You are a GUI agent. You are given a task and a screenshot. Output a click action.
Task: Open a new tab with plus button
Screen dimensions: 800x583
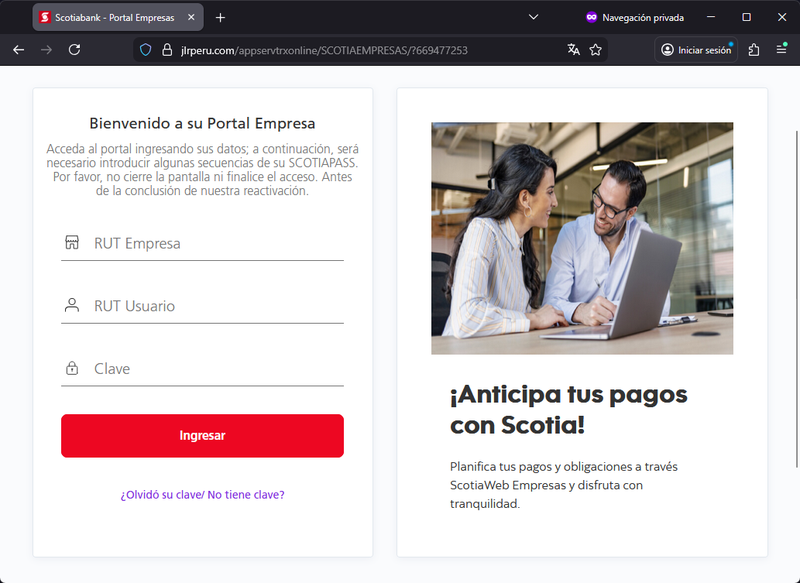click(x=220, y=17)
